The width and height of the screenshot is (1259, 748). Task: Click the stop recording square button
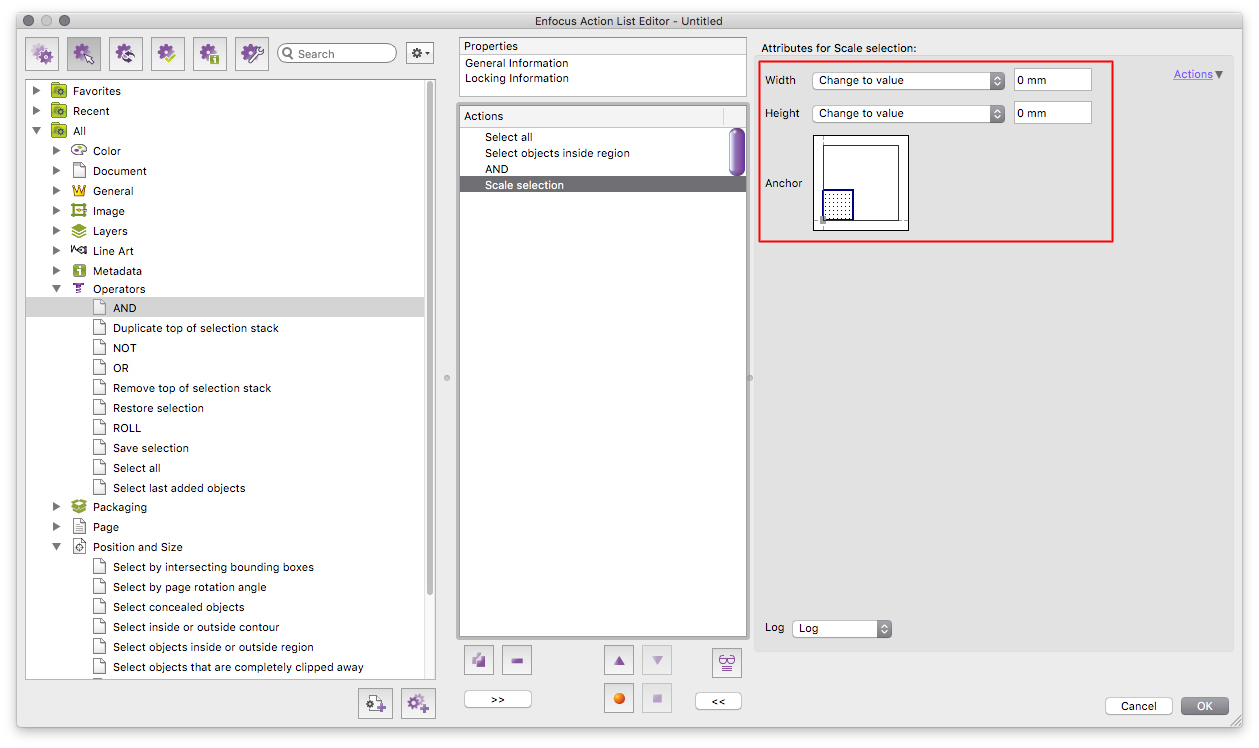(x=657, y=698)
